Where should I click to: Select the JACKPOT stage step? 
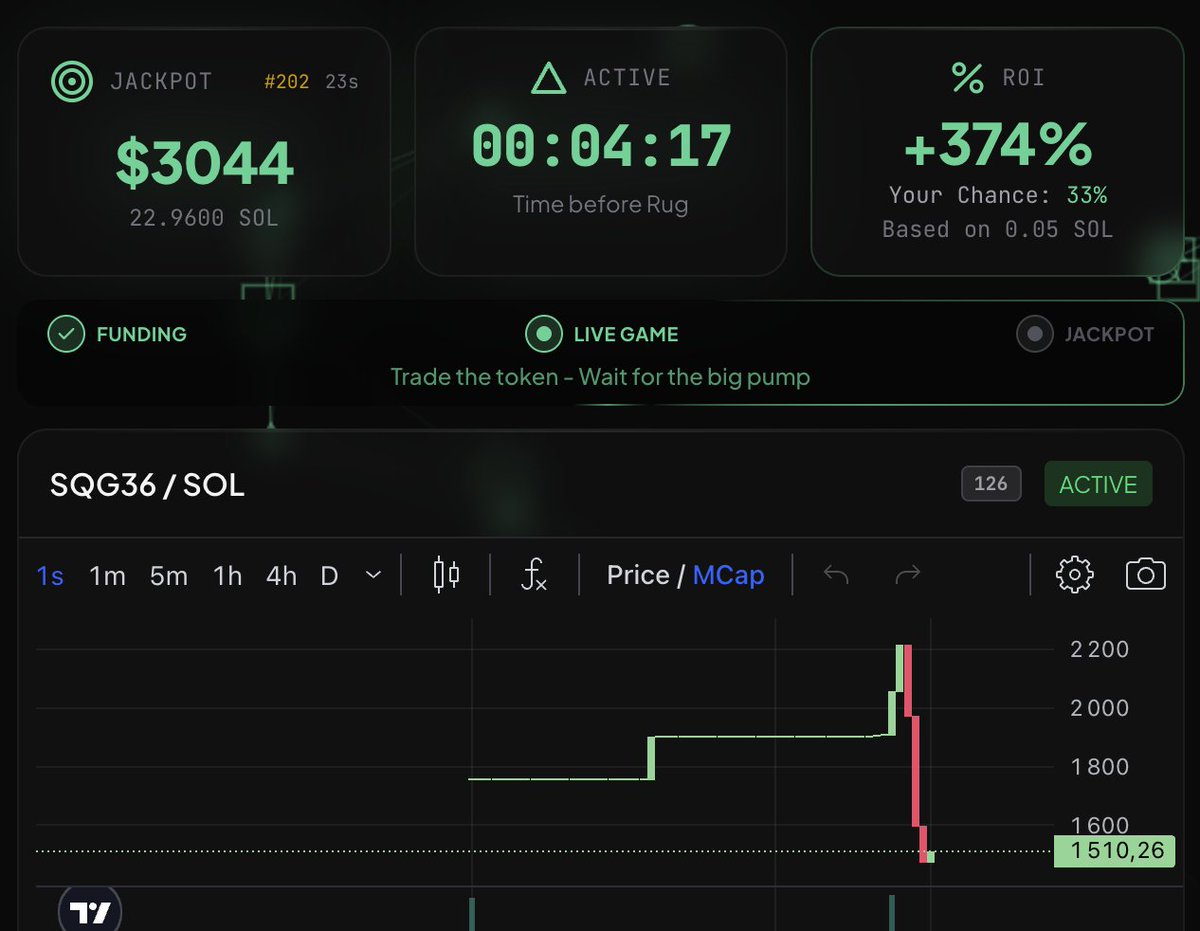point(1085,335)
